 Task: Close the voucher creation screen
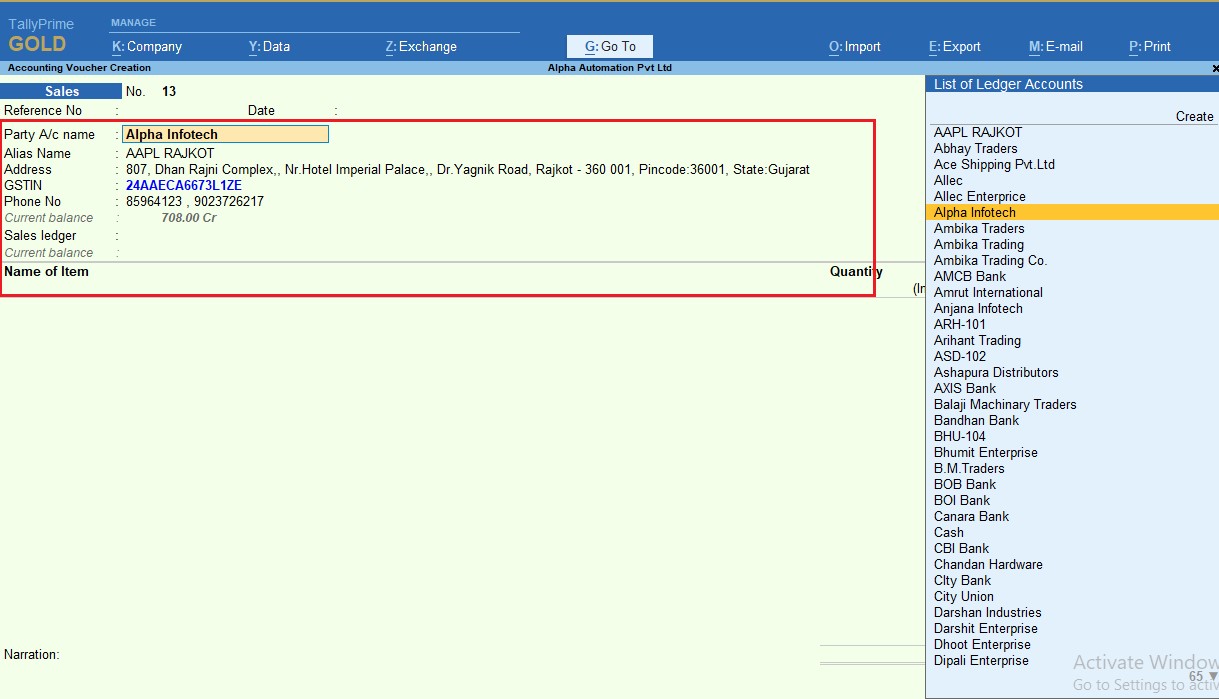click(x=1215, y=68)
